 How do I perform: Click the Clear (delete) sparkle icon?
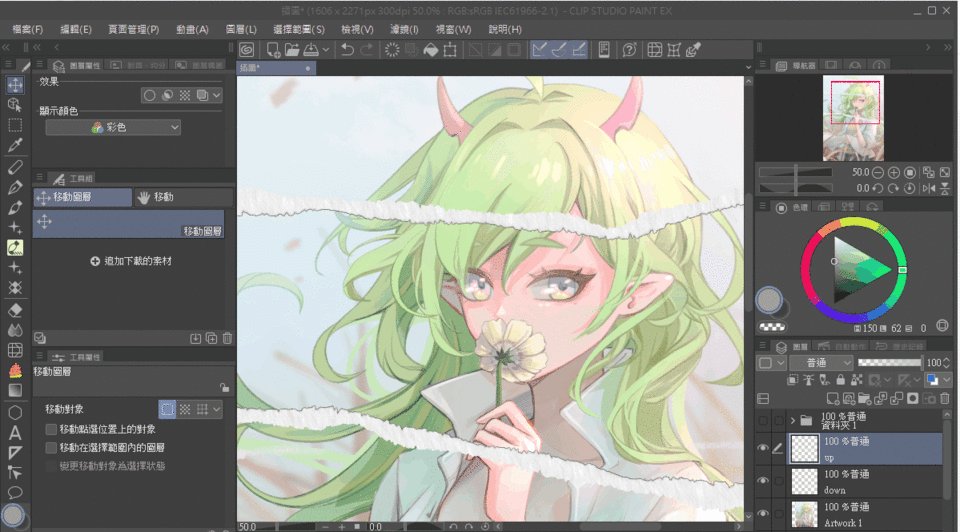[392, 50]
